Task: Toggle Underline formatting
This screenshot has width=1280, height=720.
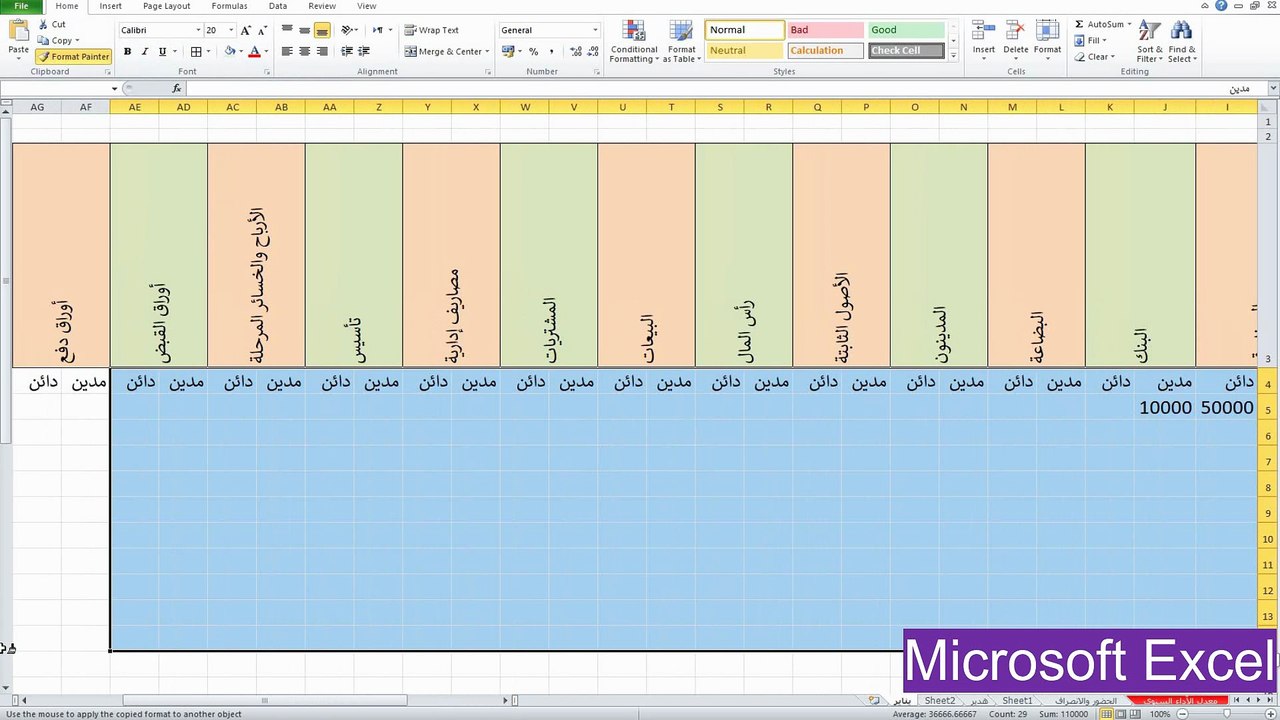Action: (160, 51)
